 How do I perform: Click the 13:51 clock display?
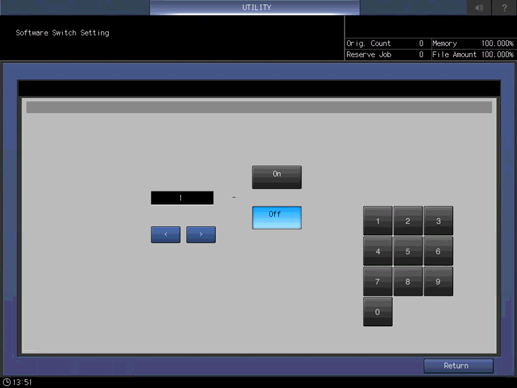22,382
